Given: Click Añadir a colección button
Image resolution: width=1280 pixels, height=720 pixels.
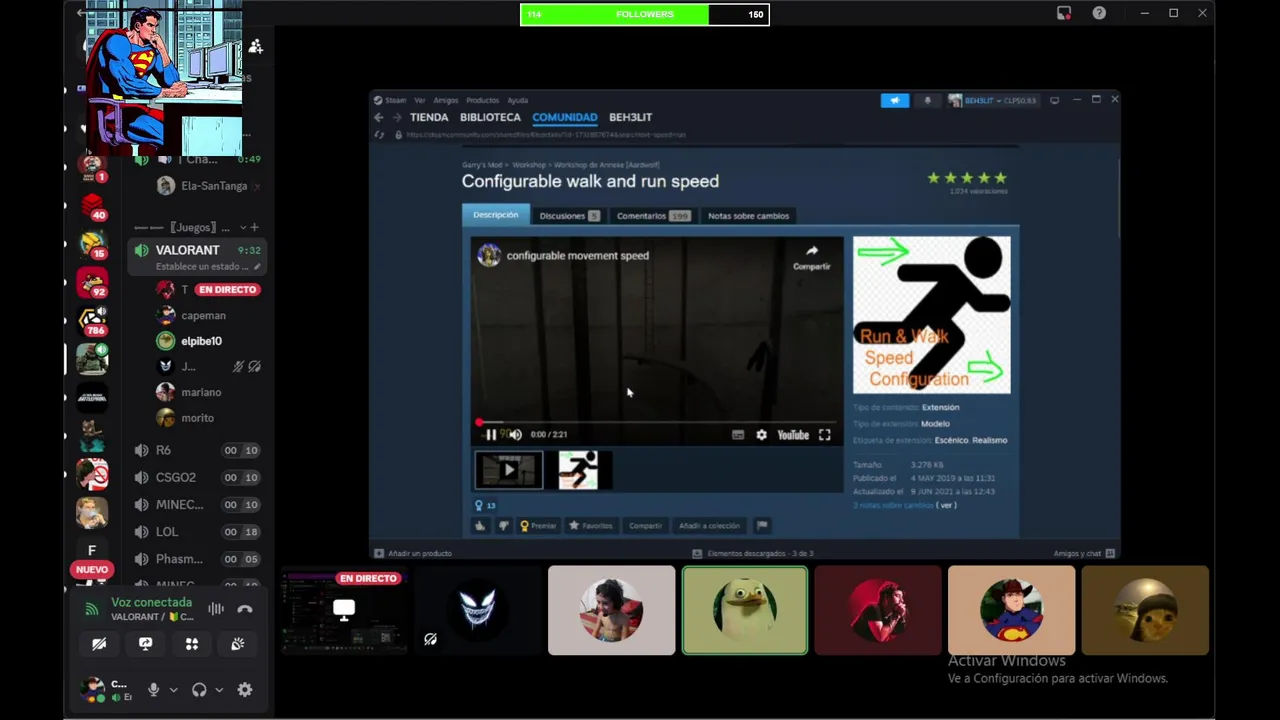Looking at the screenshot, I should click(709, 525).
